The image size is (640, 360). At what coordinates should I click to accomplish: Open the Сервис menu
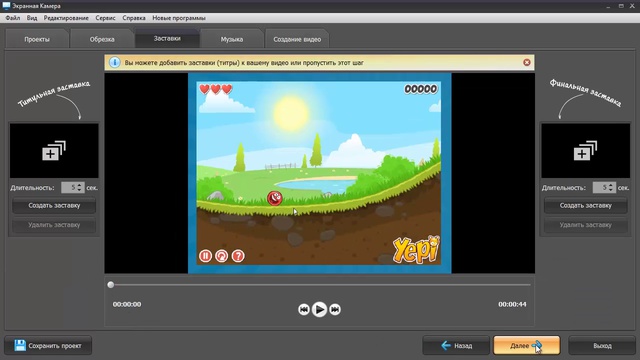pos(105,18)
